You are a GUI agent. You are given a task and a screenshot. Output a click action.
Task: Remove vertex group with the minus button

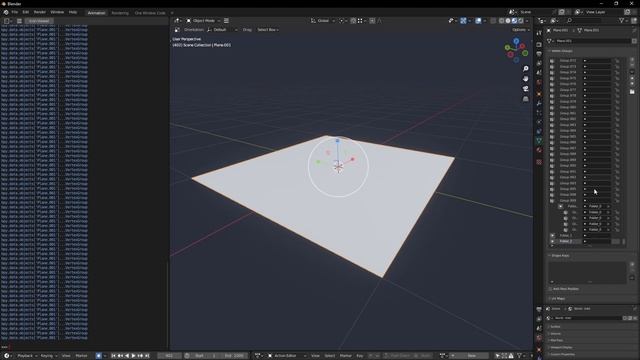(632, 65)
